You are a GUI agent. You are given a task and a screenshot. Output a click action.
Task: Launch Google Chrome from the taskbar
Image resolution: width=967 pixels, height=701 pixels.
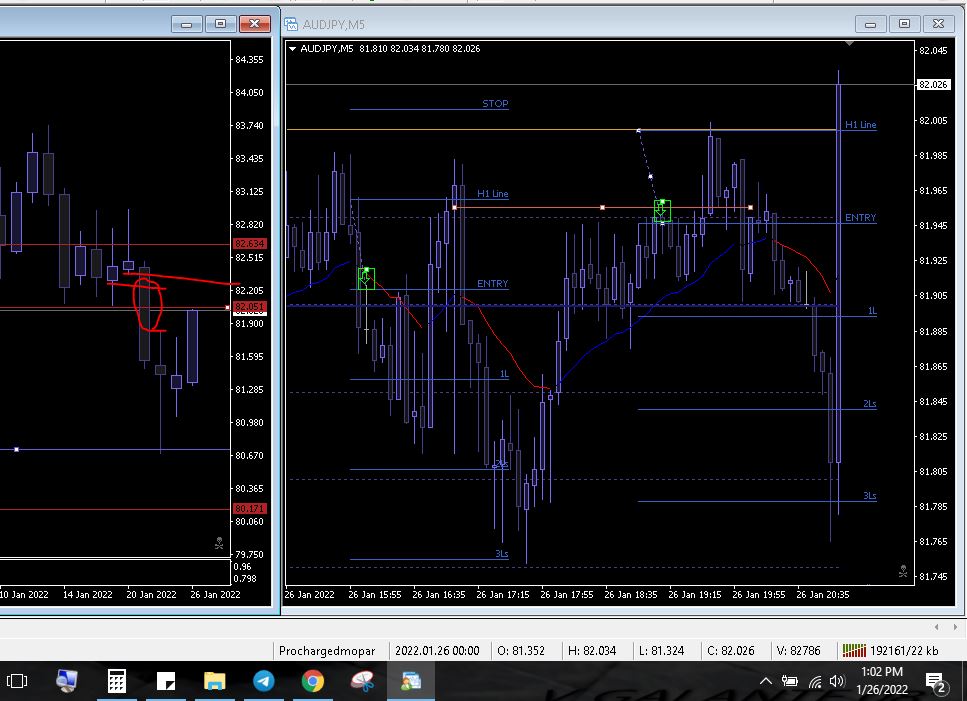pyautogui.click(x=313, y=681)
